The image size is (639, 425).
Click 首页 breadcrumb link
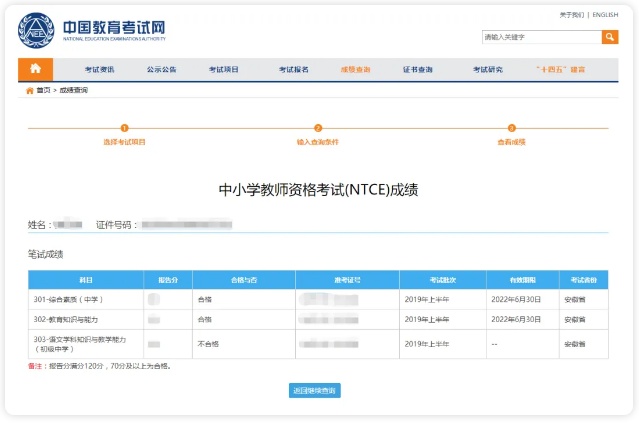(x=43, y=90)
